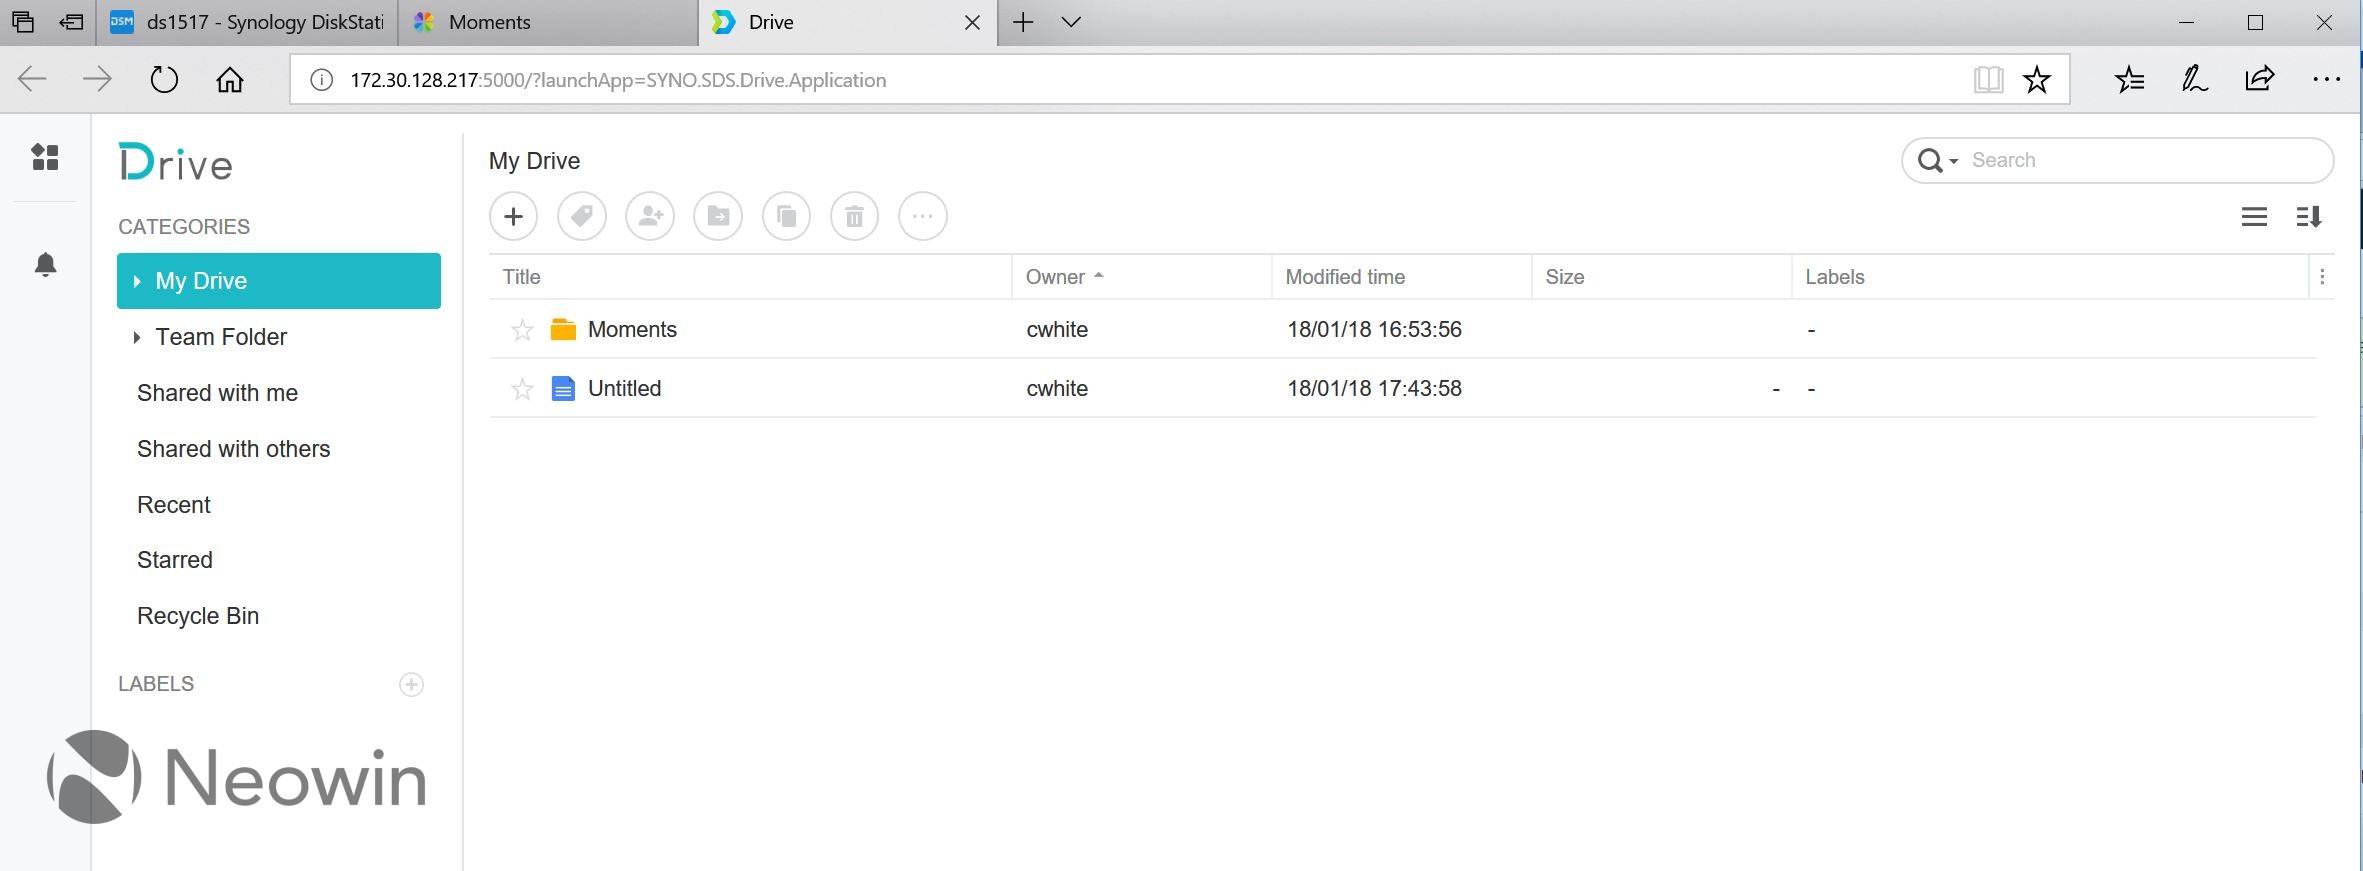Go to browser home page

230,80
